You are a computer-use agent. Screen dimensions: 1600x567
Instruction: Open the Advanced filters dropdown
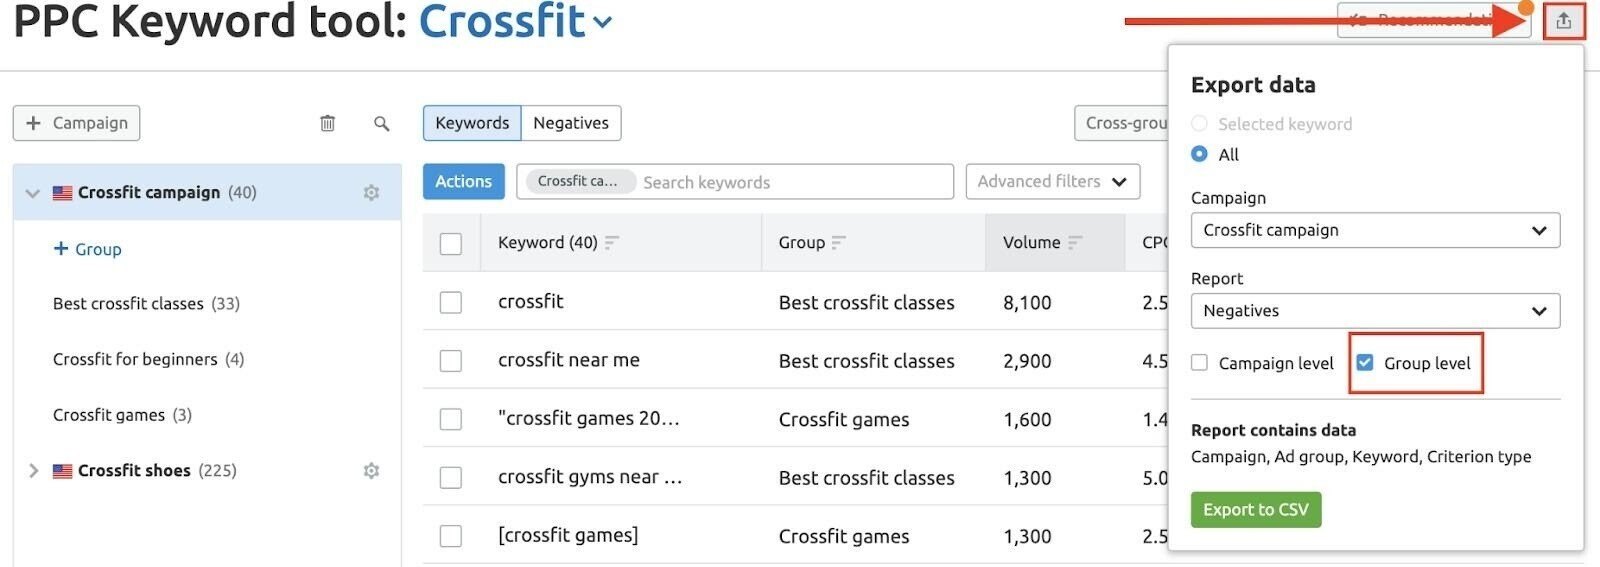coord(1052,181)
